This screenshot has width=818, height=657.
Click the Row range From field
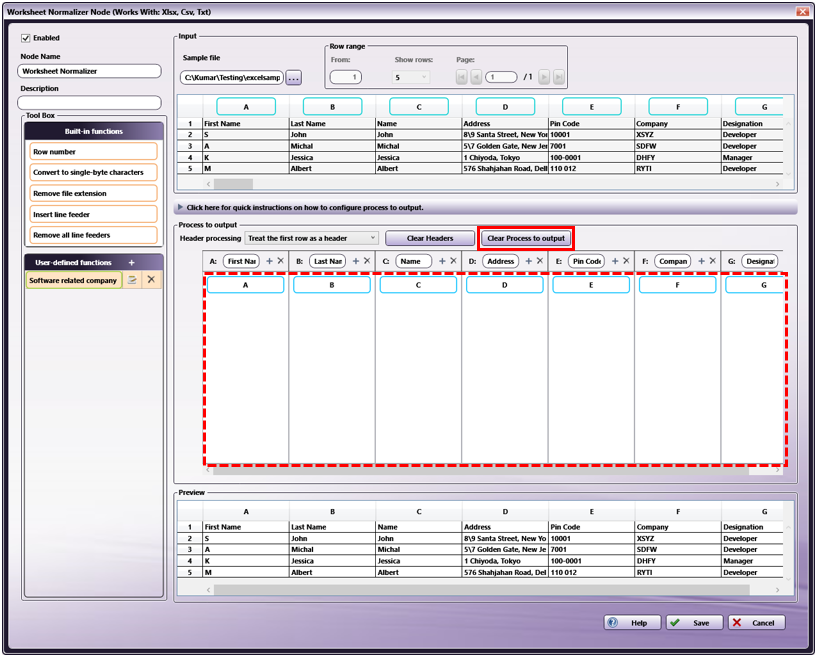346,77
